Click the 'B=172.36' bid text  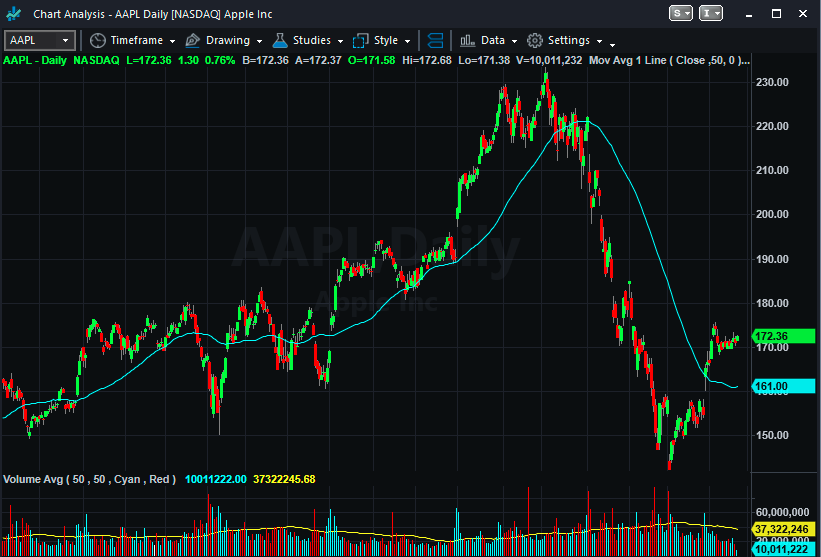[265, 60]
